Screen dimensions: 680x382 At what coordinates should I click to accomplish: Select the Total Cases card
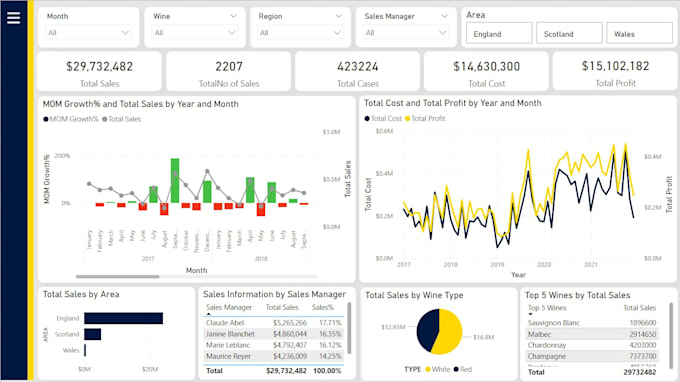coord(358,72)
